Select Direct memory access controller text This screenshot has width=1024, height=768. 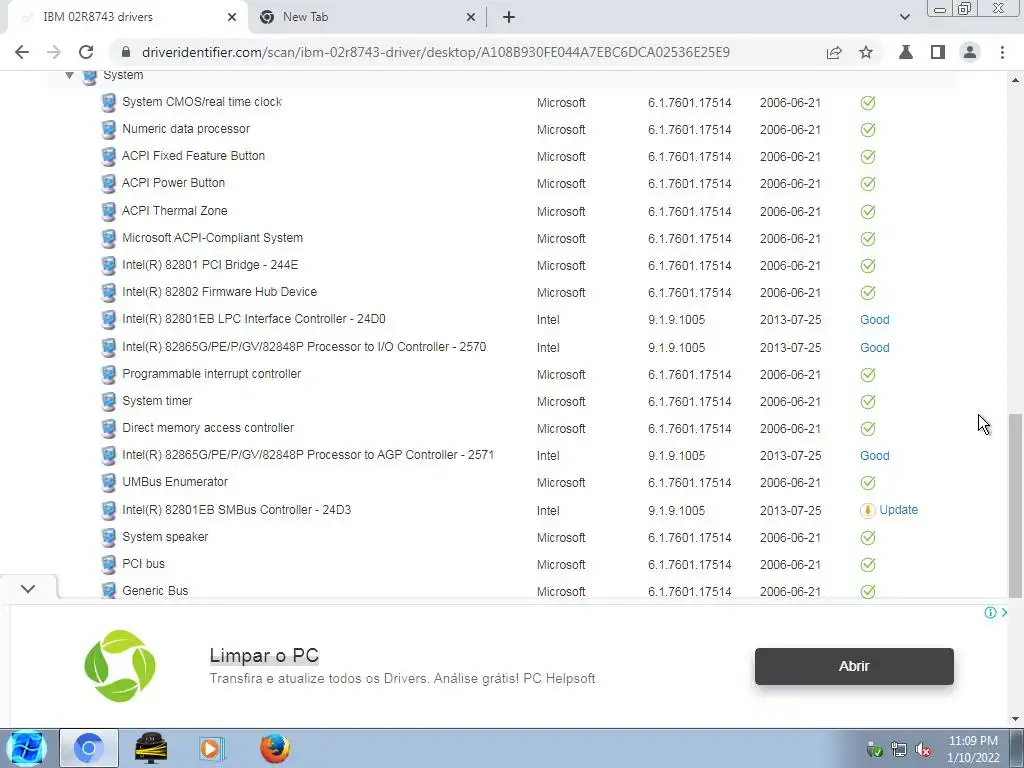208,428
